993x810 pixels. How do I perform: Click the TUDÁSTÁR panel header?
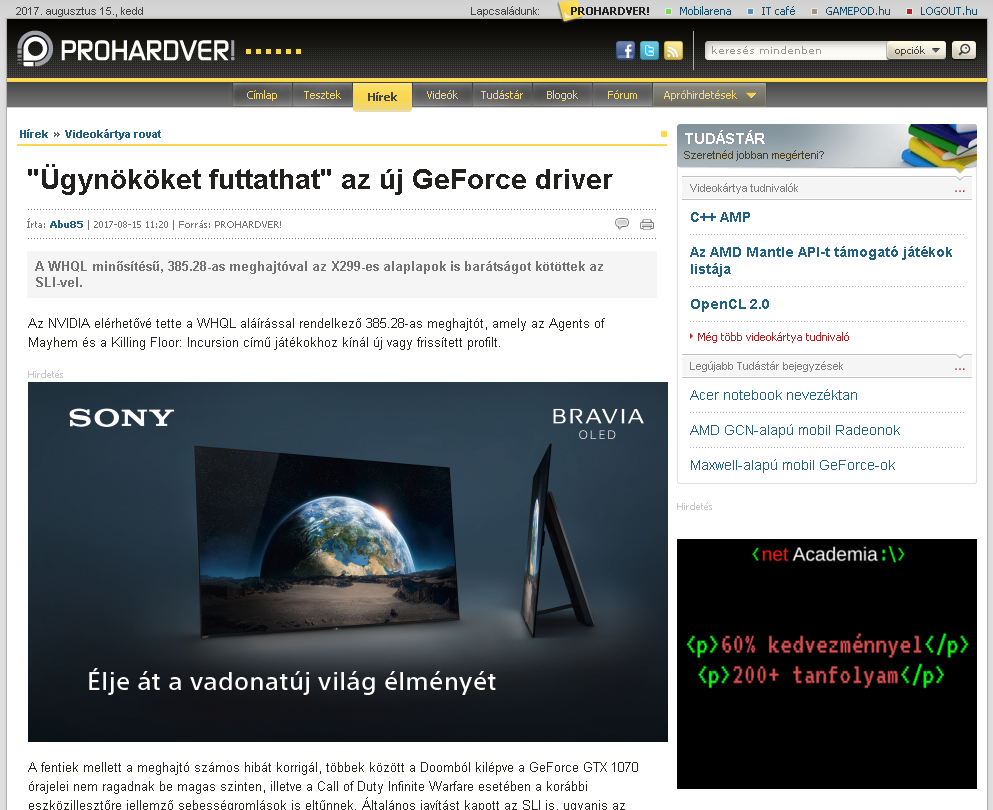point(826,146)
